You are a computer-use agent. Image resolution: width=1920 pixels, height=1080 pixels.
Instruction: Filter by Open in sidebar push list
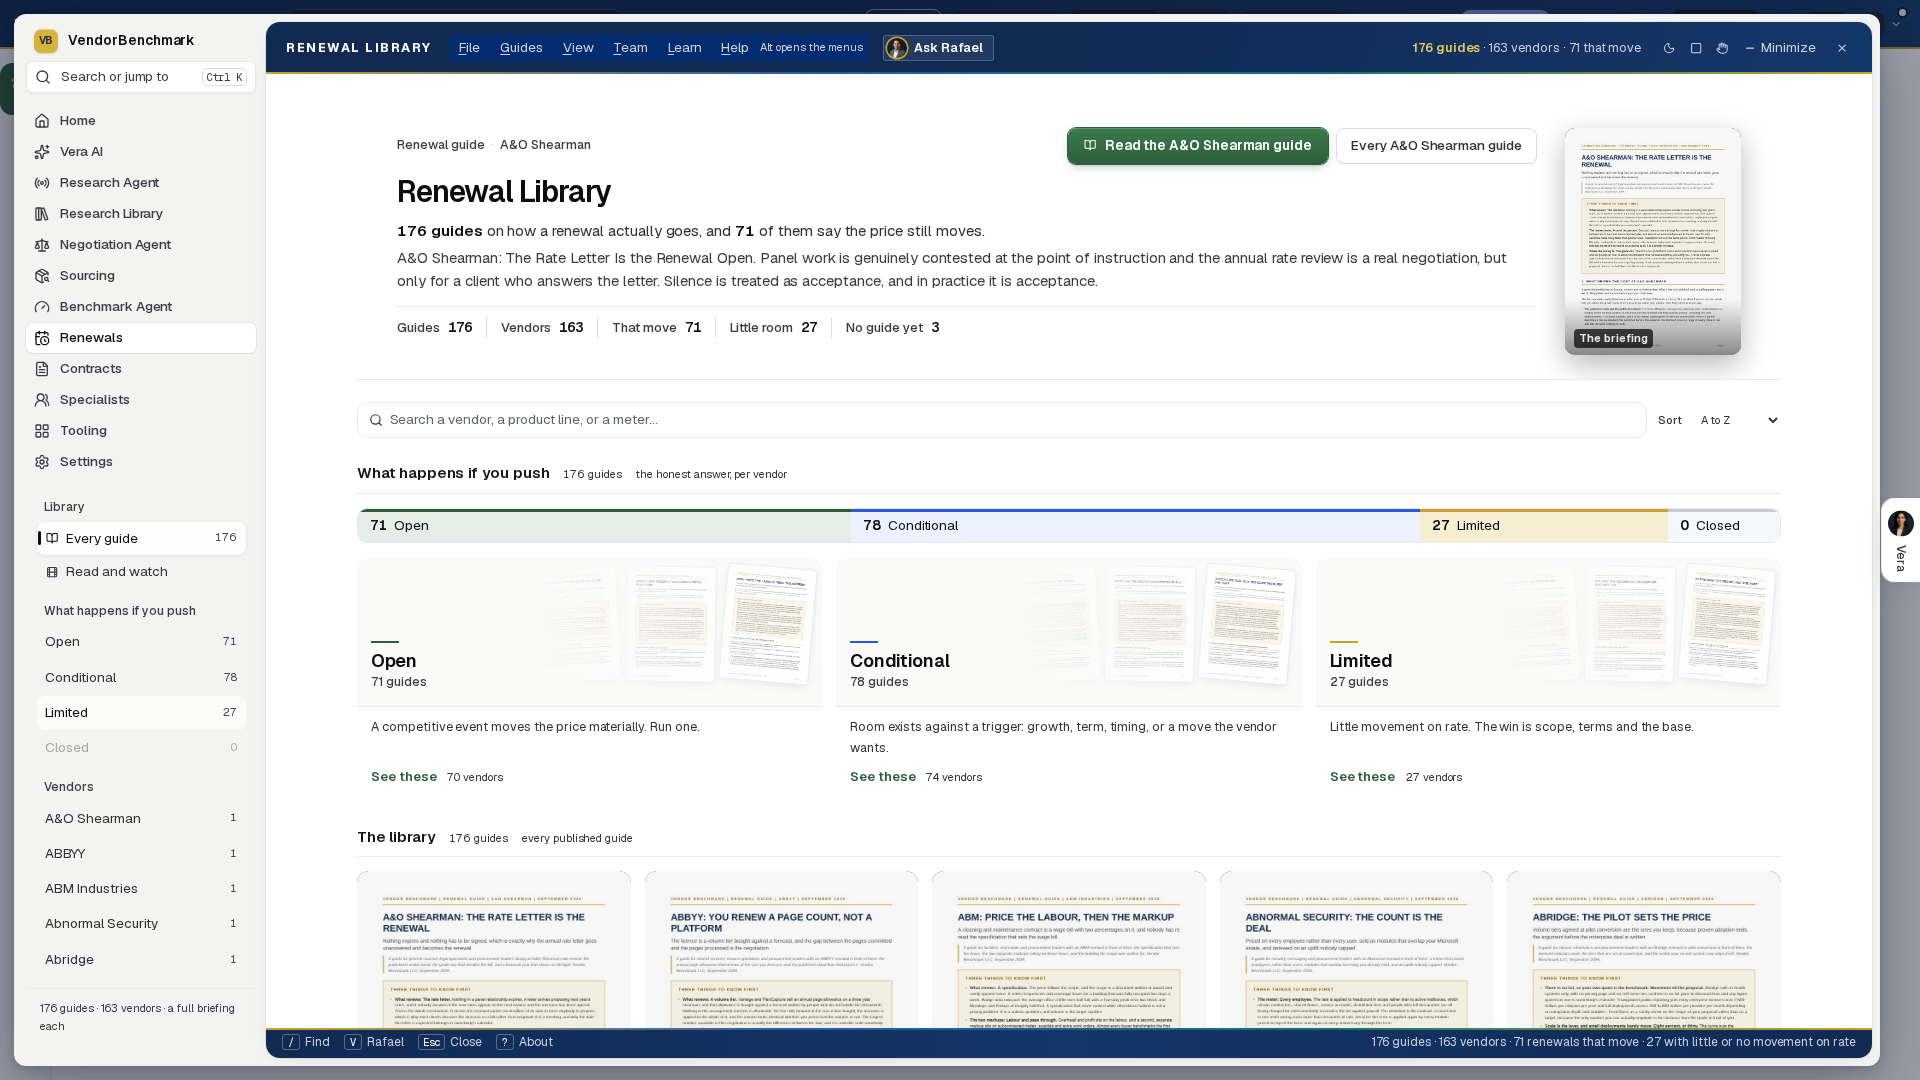[x=141, y=642]
